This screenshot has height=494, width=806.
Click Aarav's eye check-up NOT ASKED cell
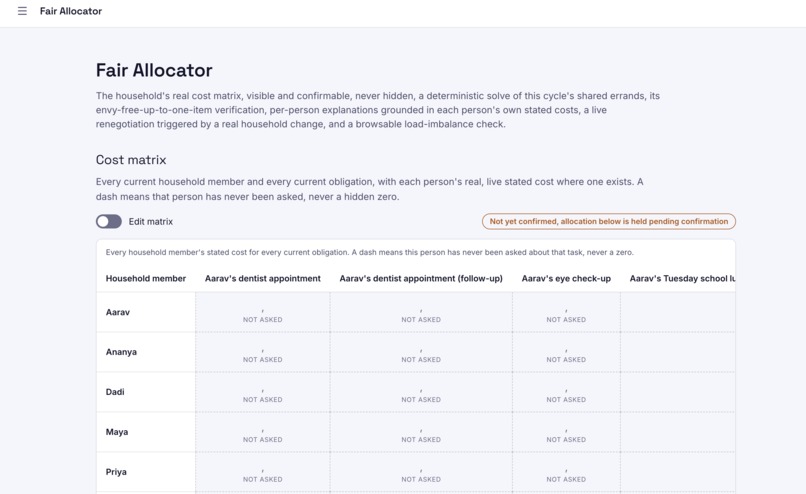pyautogui.click(x=566, y=312)
